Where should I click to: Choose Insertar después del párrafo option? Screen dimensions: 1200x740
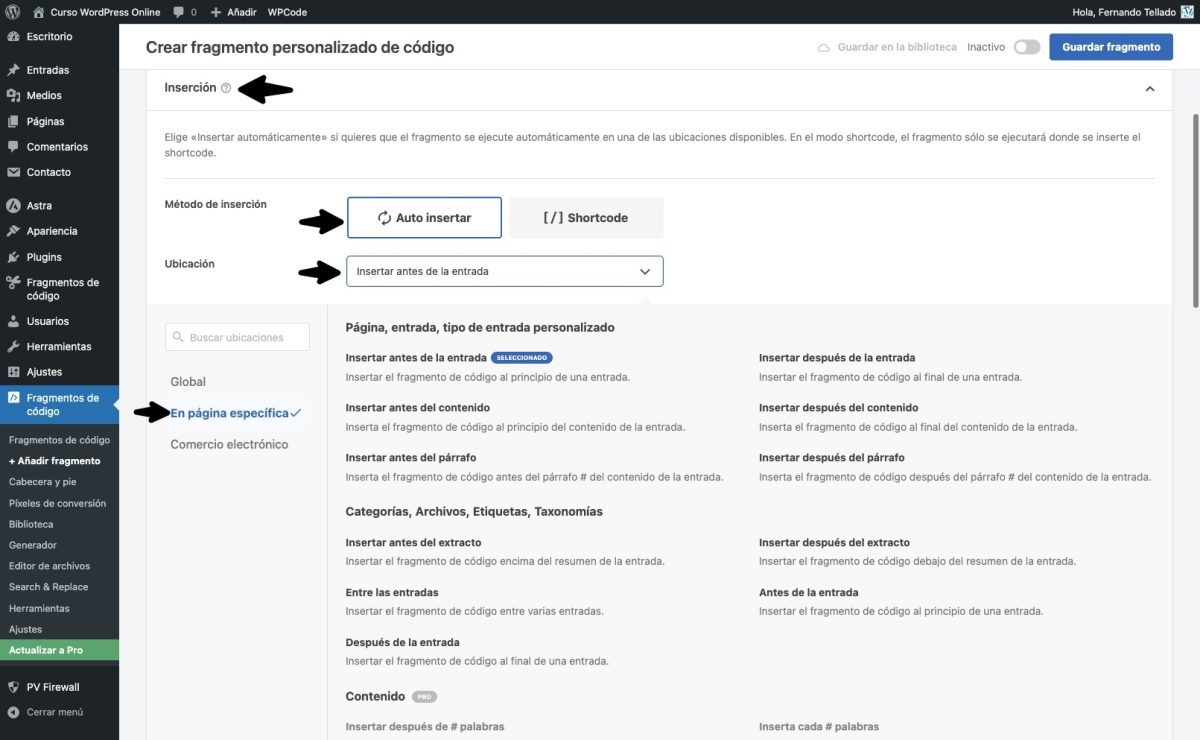click(832, 458)
